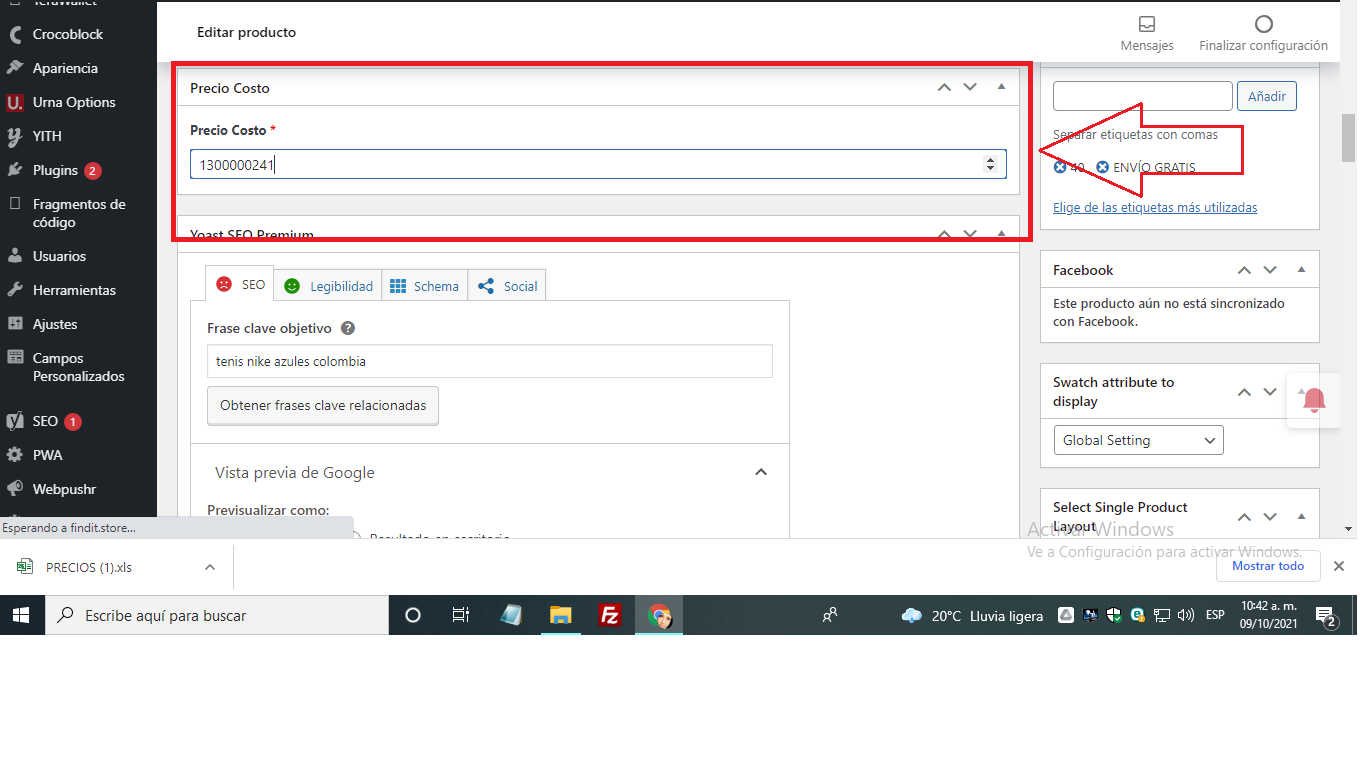Close the downloads bar
The width and height of the screenshot is (1360, 768).
[1339, 566]
